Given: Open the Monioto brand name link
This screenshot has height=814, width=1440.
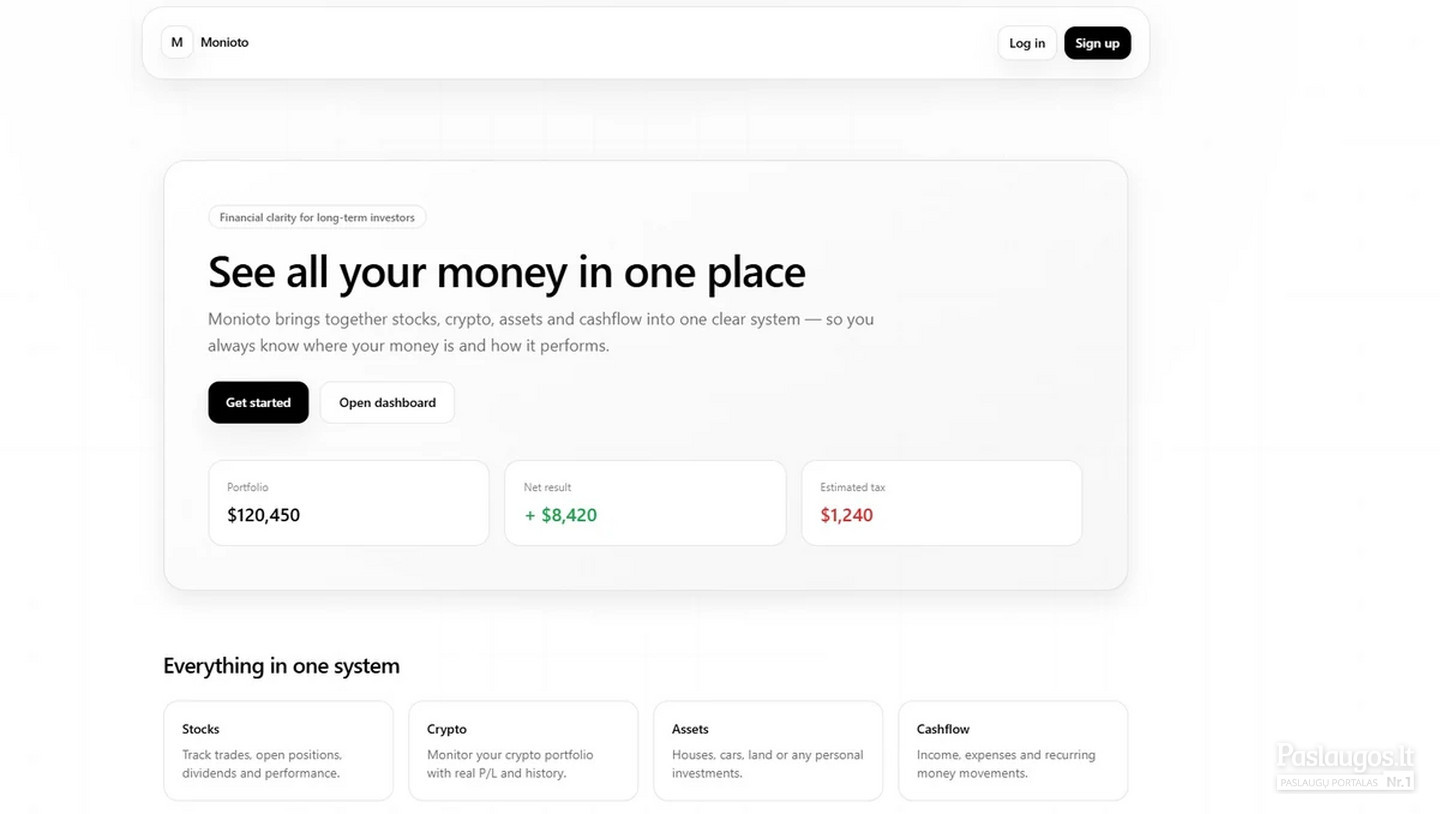Looking at the screenshot, I should pyautogui.click(x=224, y=42).
